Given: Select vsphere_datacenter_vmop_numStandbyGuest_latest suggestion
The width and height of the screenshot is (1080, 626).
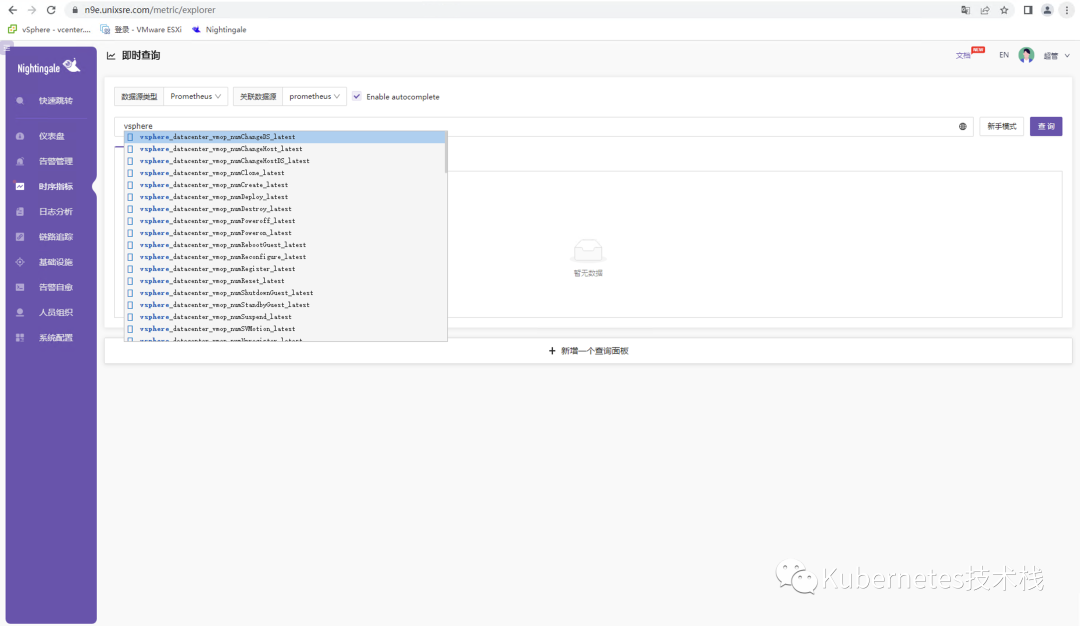Looking at the screenshot, I should coord(284,305).
